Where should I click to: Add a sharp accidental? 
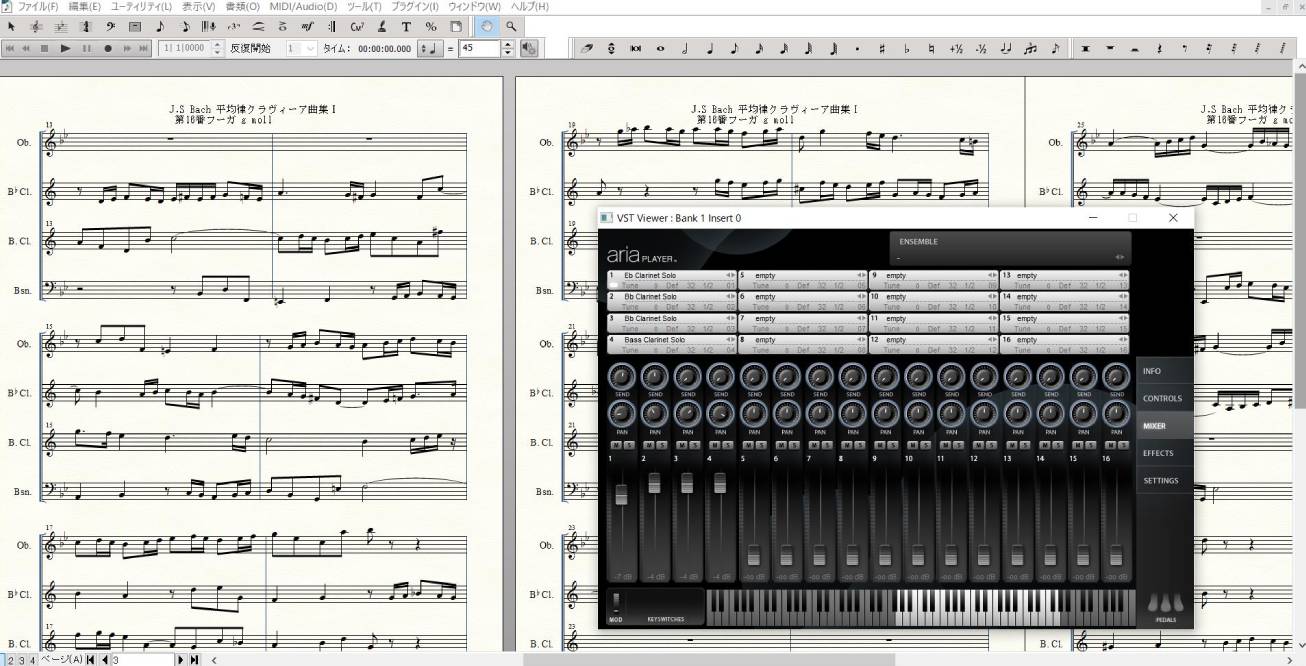(881, 48)
